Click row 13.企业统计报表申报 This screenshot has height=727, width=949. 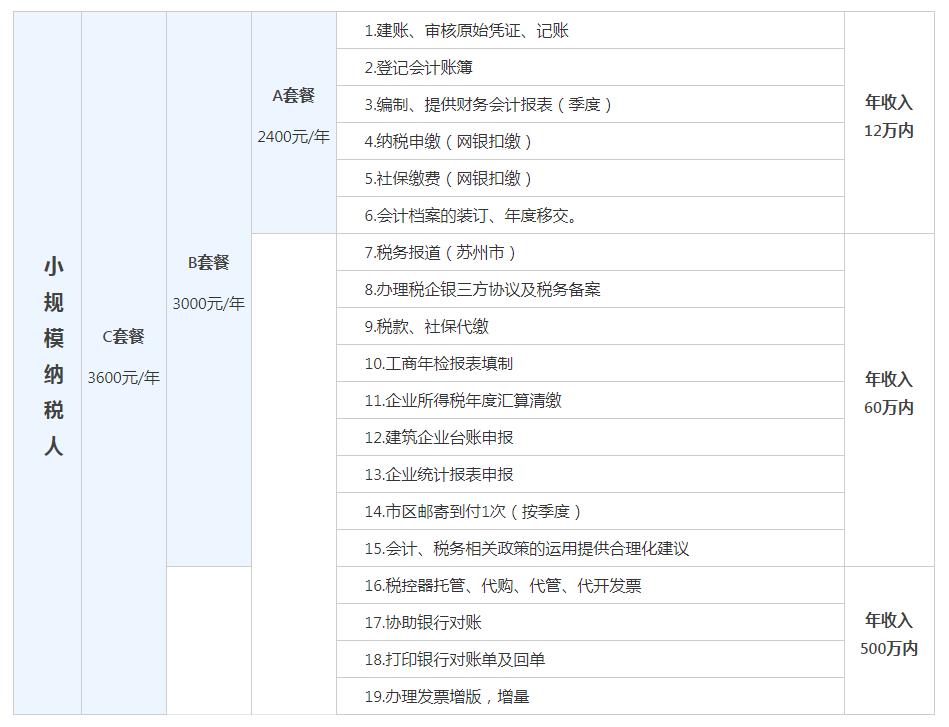coord(590,474)
